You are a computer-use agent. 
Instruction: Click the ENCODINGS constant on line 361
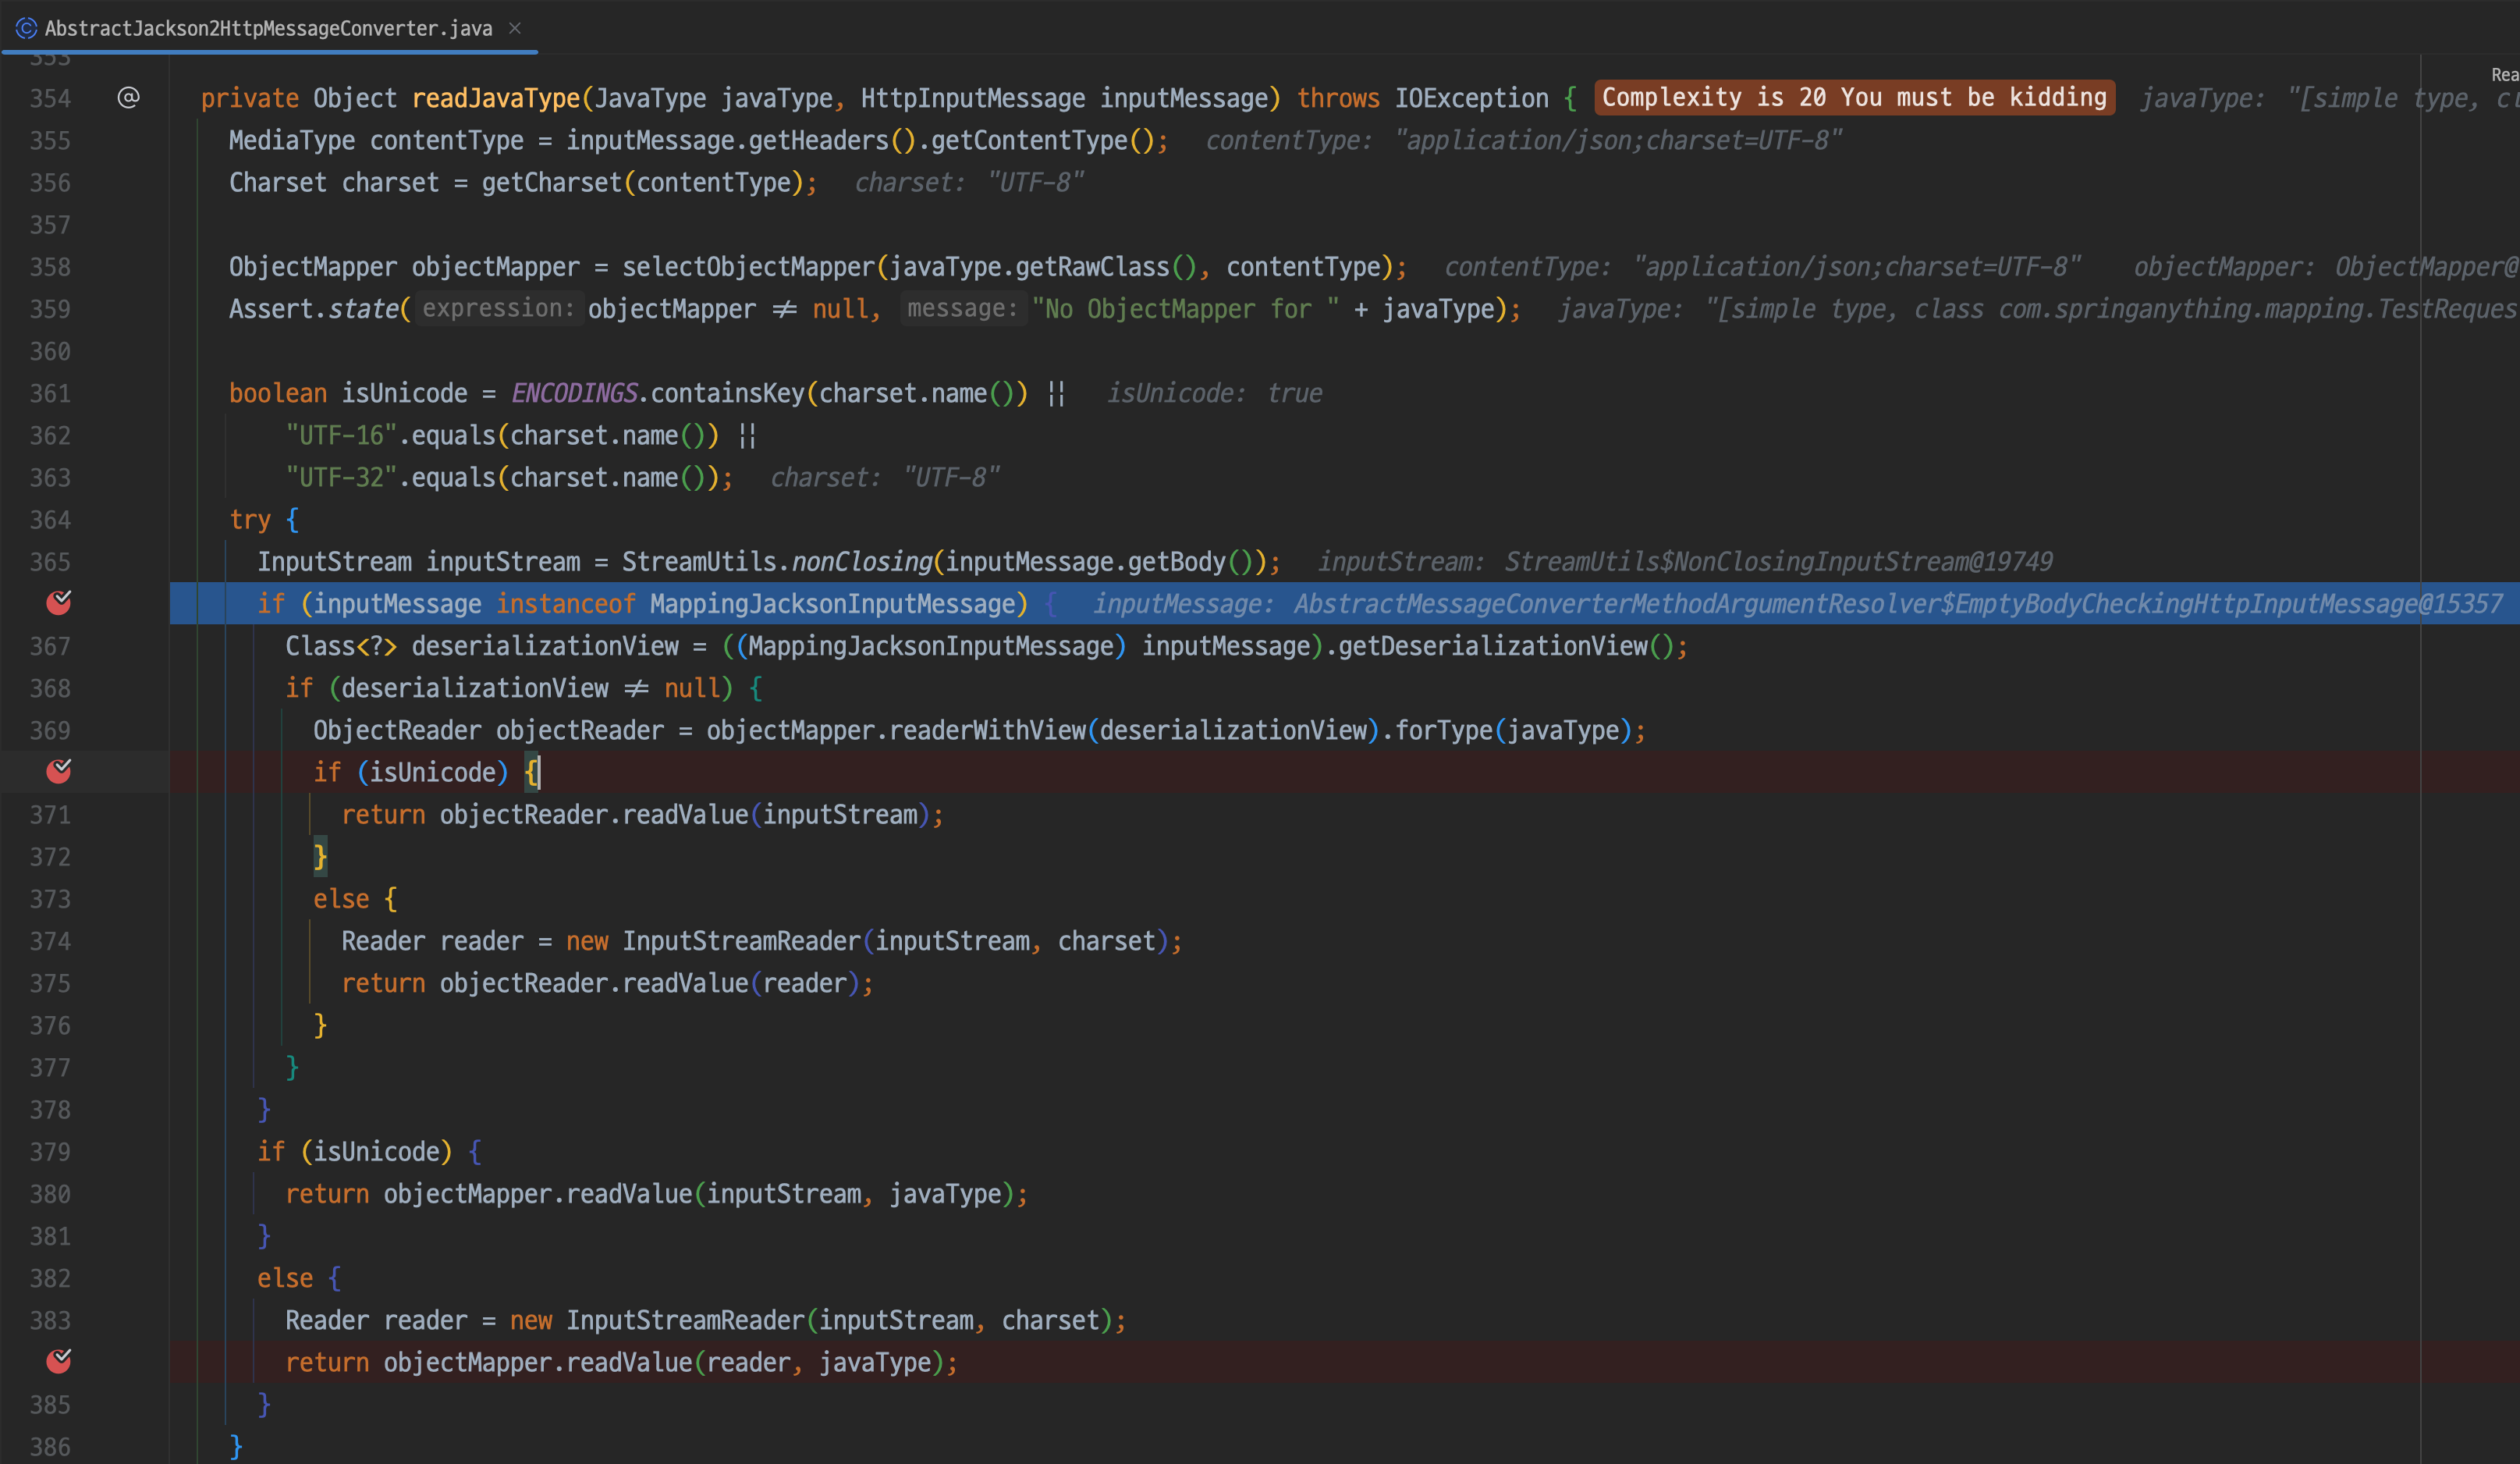point(574,393)
